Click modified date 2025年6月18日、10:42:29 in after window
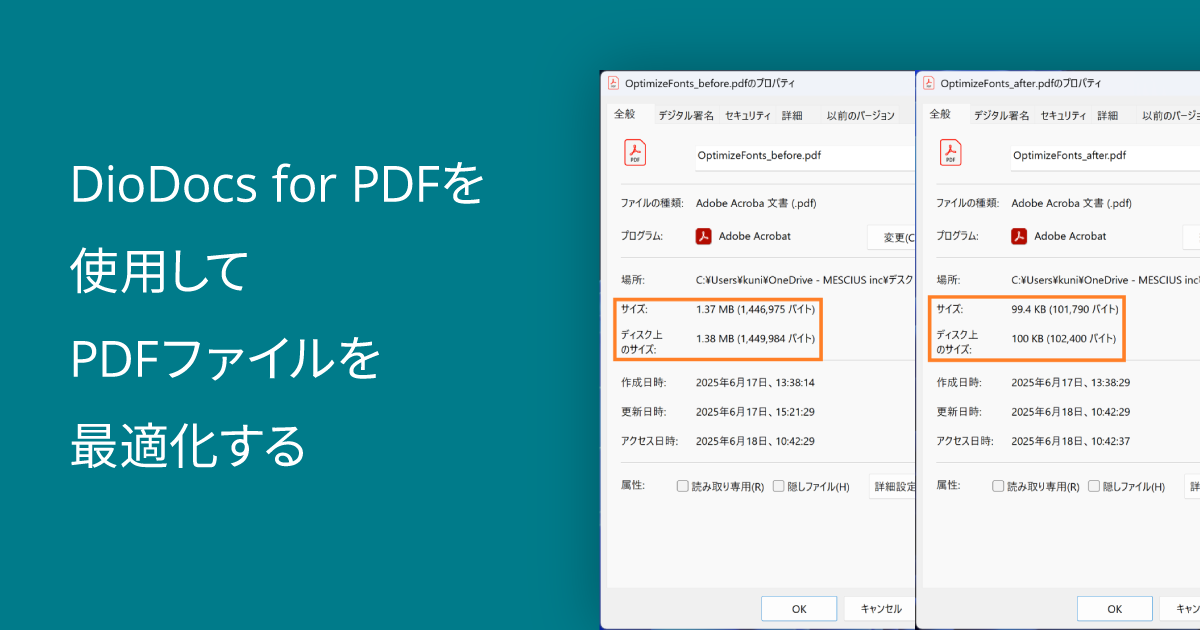The image size is (1200, 630). click(x=1071, y=412)
